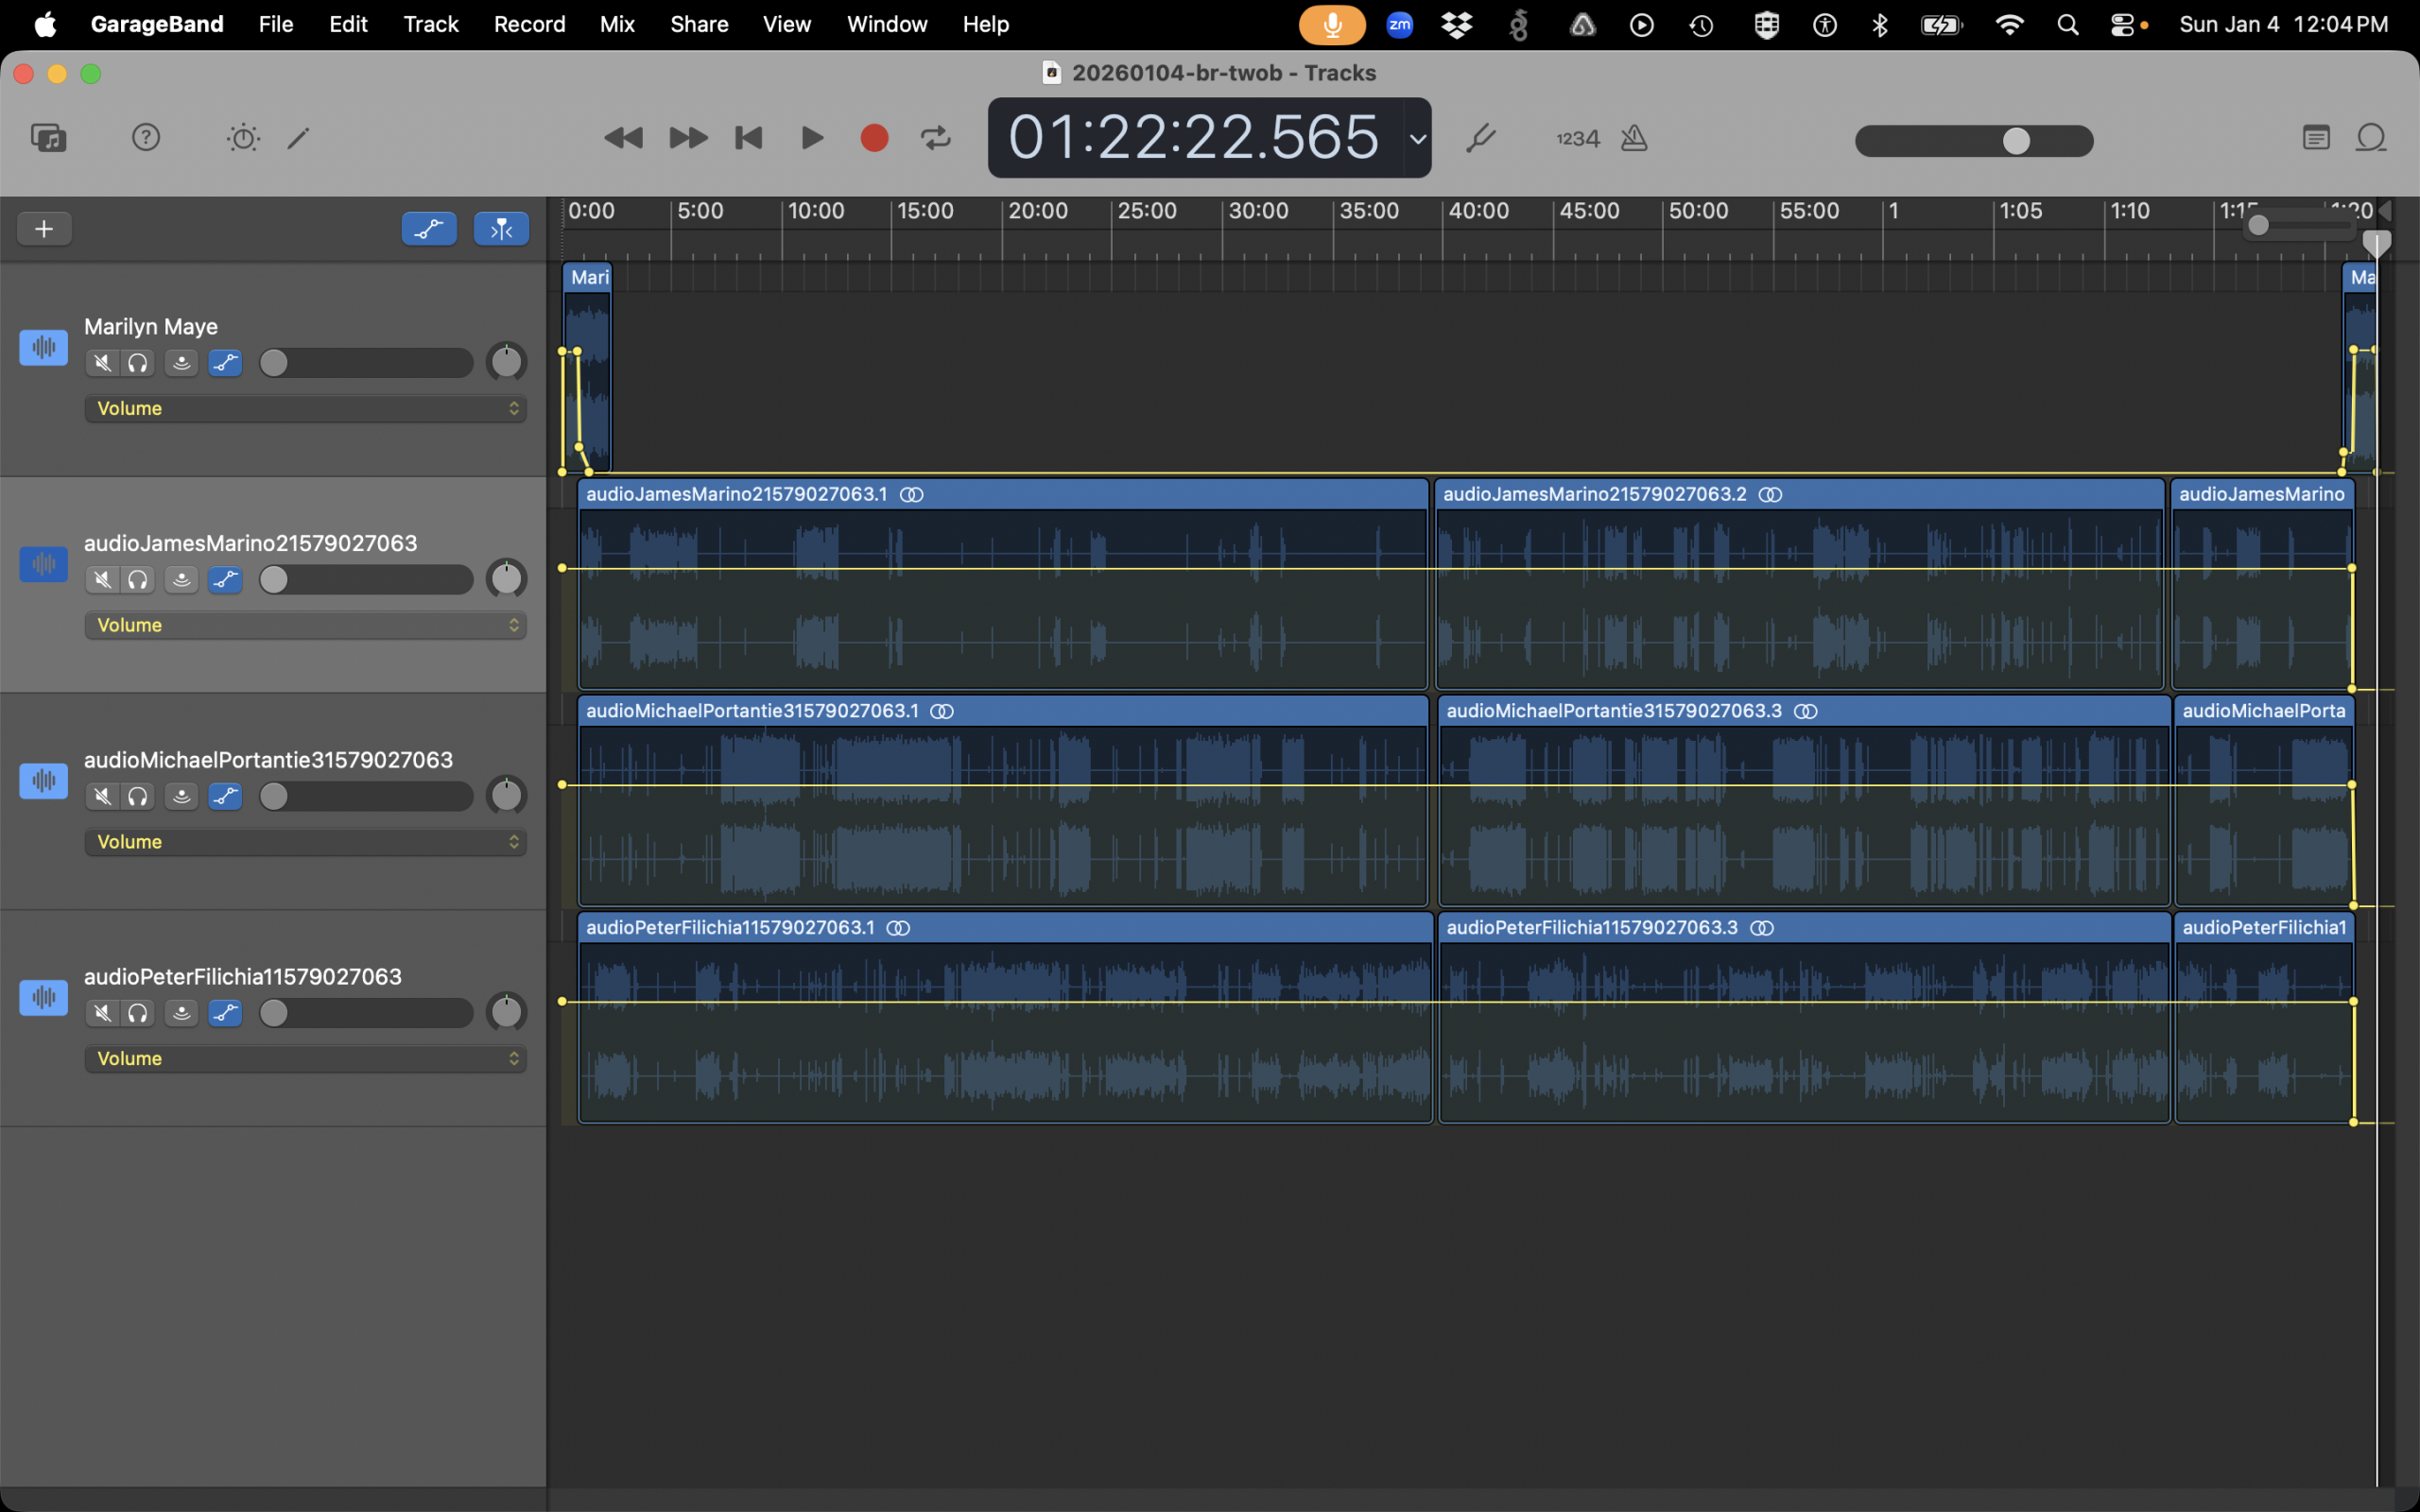
Task: Open the Loop Browser icon
Action: pos(2371,138)
